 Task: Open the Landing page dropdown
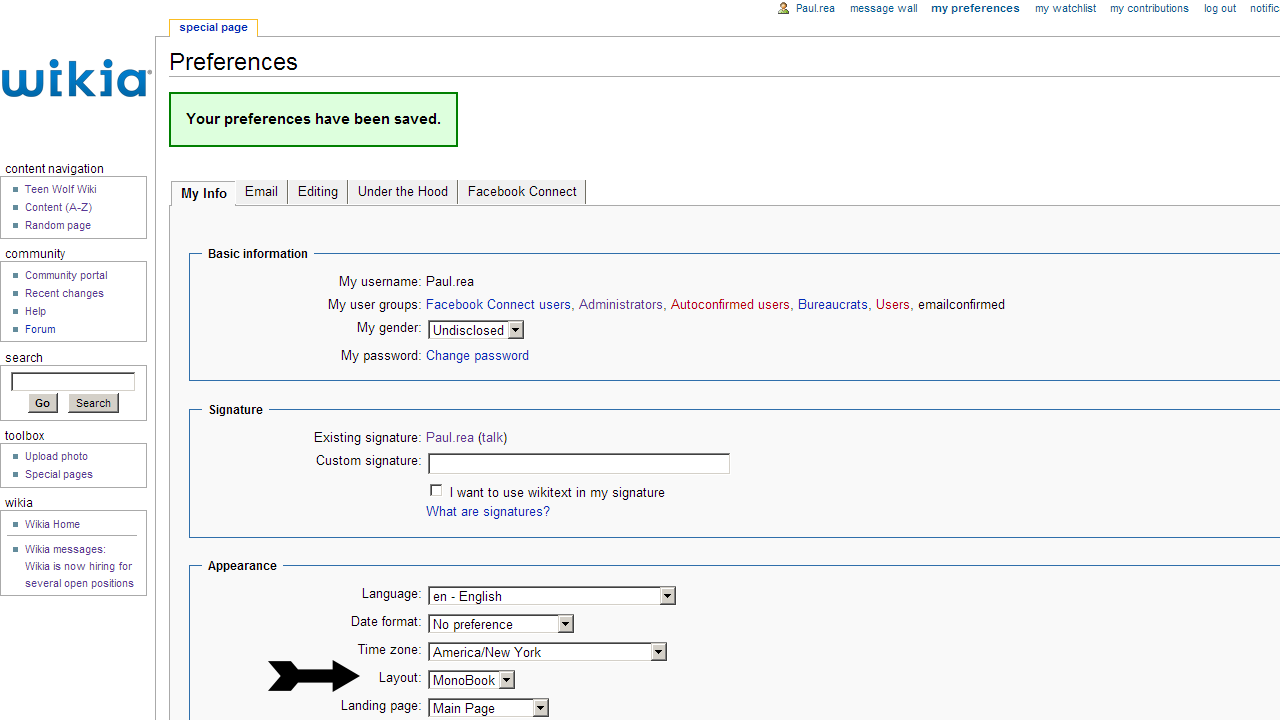489,708
